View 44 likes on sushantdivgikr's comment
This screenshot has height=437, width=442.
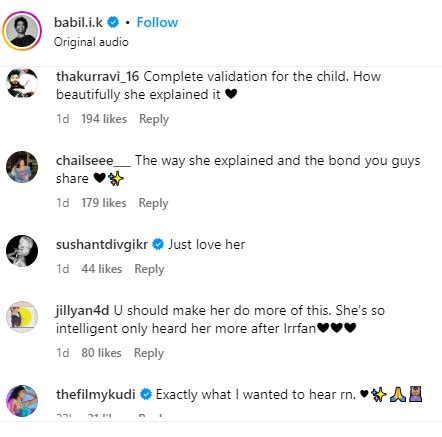tap(102, 269)
